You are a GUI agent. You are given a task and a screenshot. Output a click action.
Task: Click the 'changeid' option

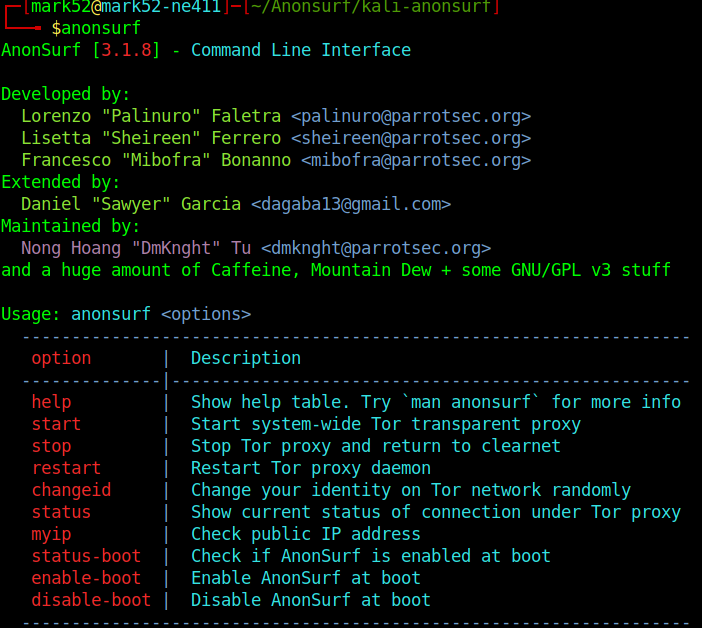pyautogui.click(x=71, y=490)
